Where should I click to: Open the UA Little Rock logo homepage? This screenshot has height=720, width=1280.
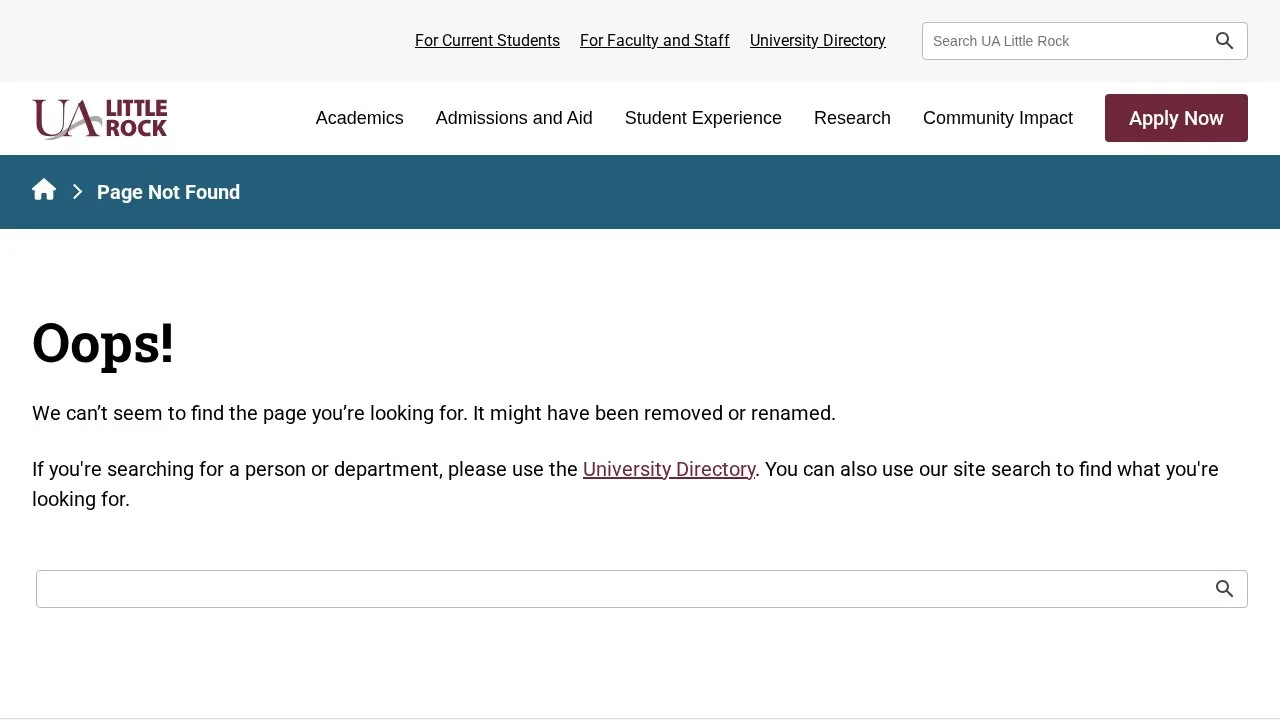pos(100,118)
